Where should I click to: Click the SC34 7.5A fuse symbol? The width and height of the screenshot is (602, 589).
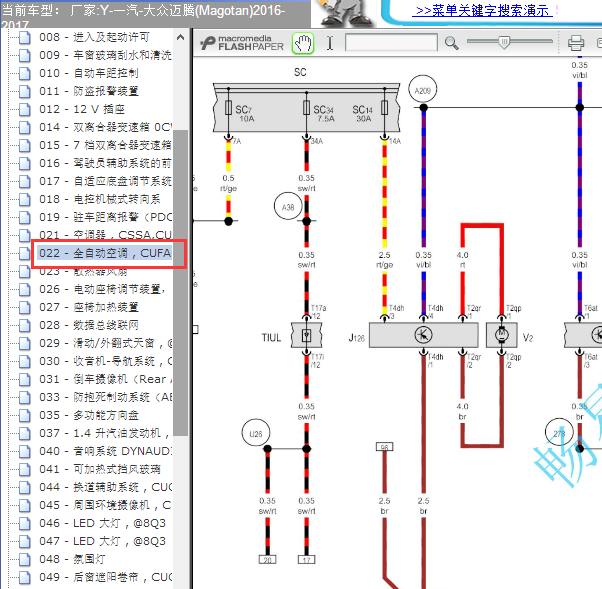click(306, 108)
